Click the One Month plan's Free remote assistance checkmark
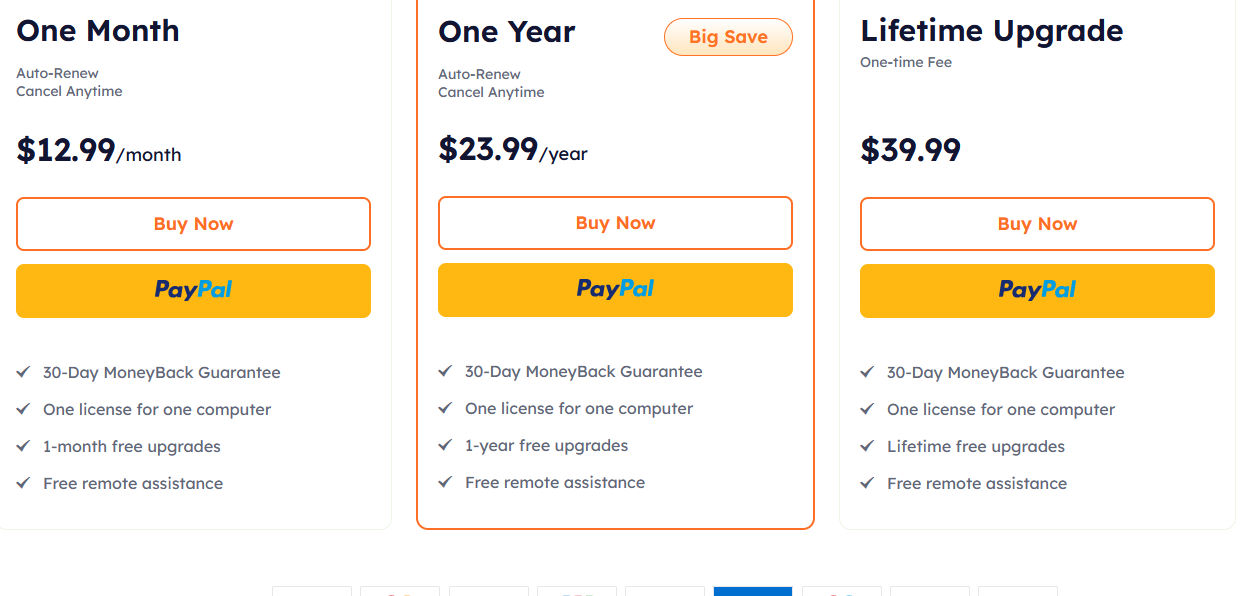 [23, 483]
